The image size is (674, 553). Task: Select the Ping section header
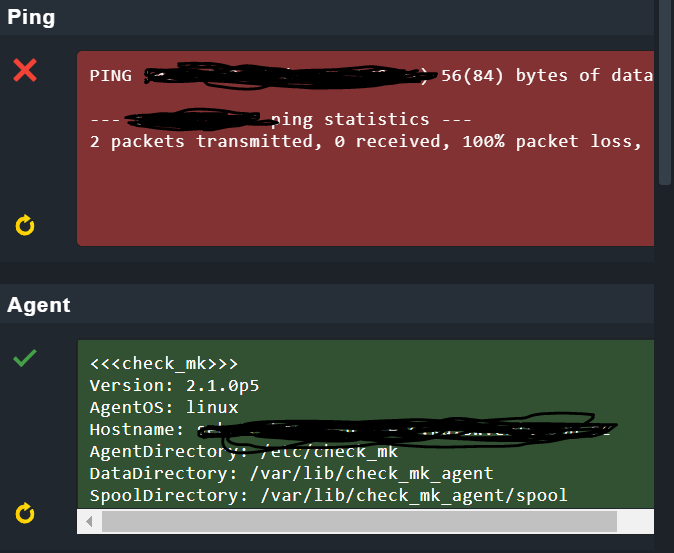click(31, 18)
